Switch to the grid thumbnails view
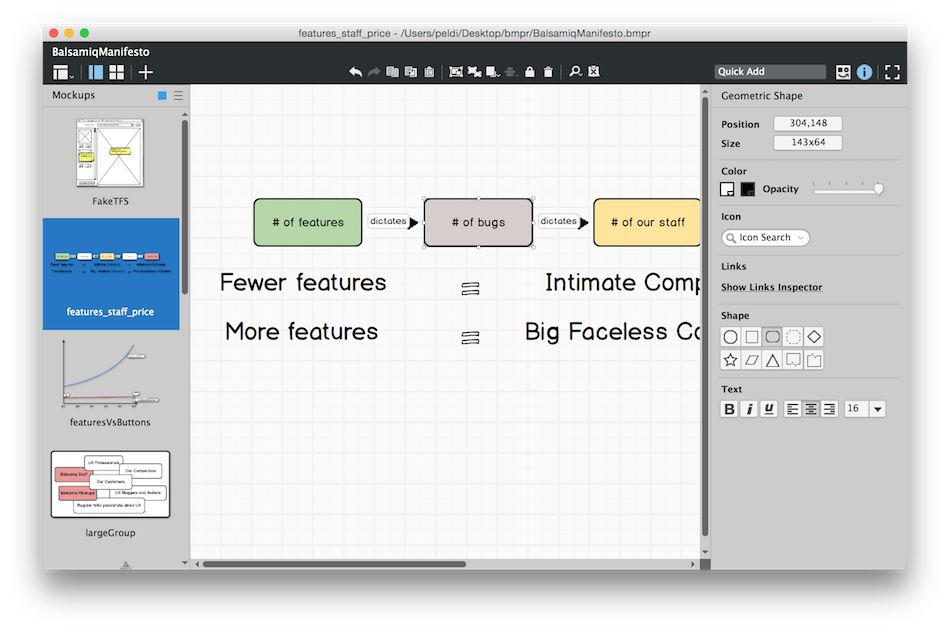The width and height of the screenshot is (950, 631). [117, 72]
